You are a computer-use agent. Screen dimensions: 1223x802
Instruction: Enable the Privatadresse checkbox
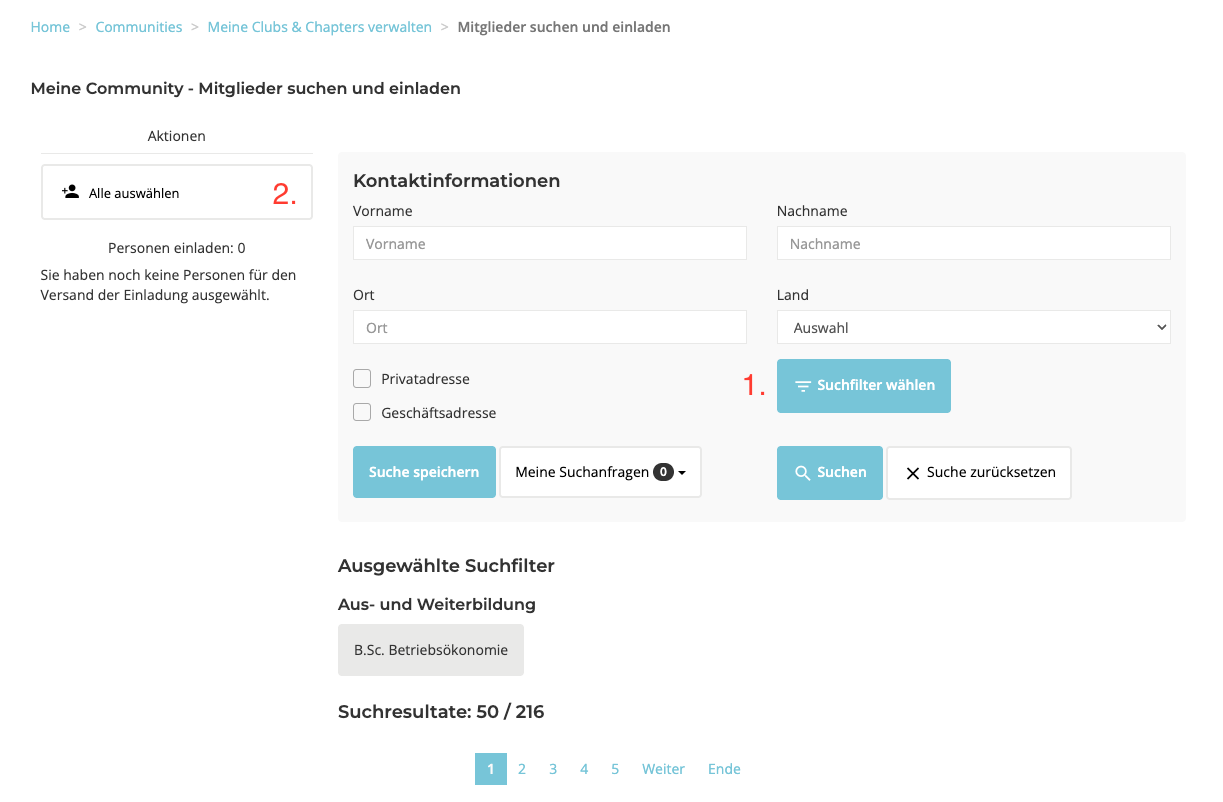pos(362,379)
